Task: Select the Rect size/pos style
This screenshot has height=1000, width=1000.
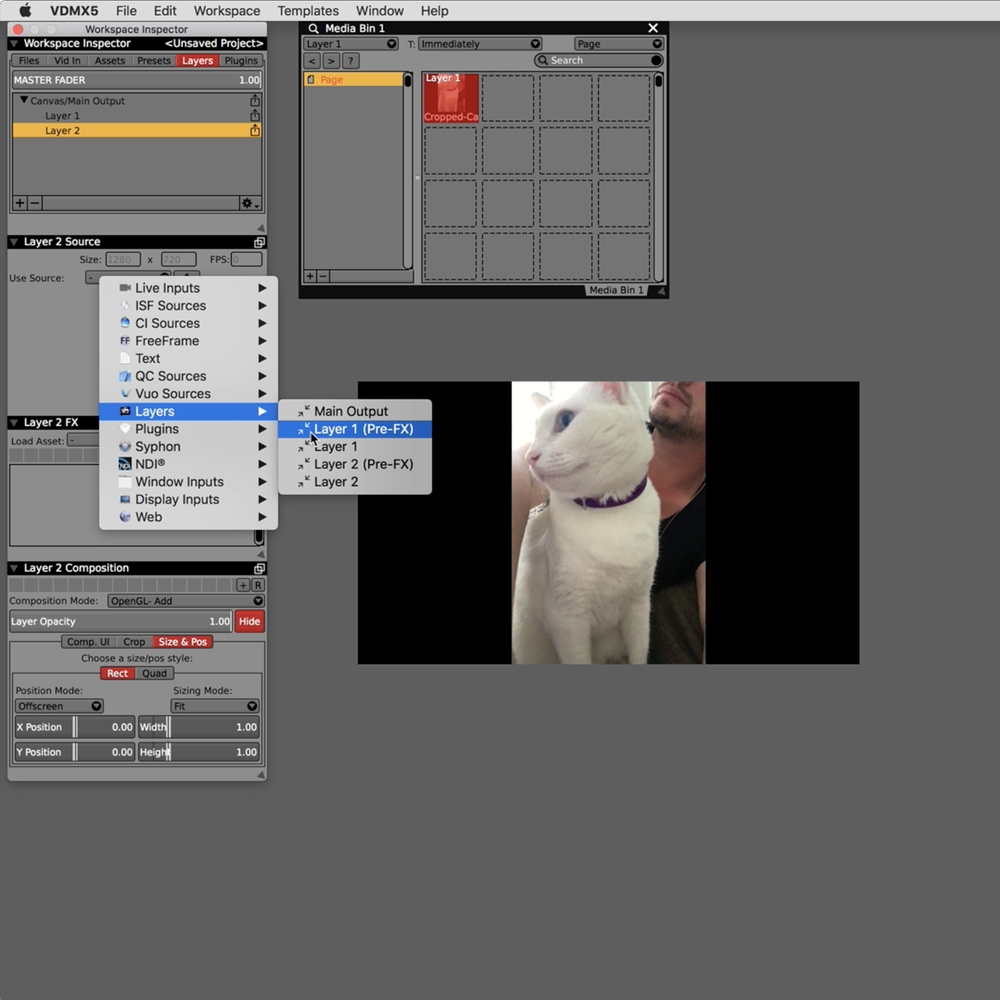Action: point(117,673)
